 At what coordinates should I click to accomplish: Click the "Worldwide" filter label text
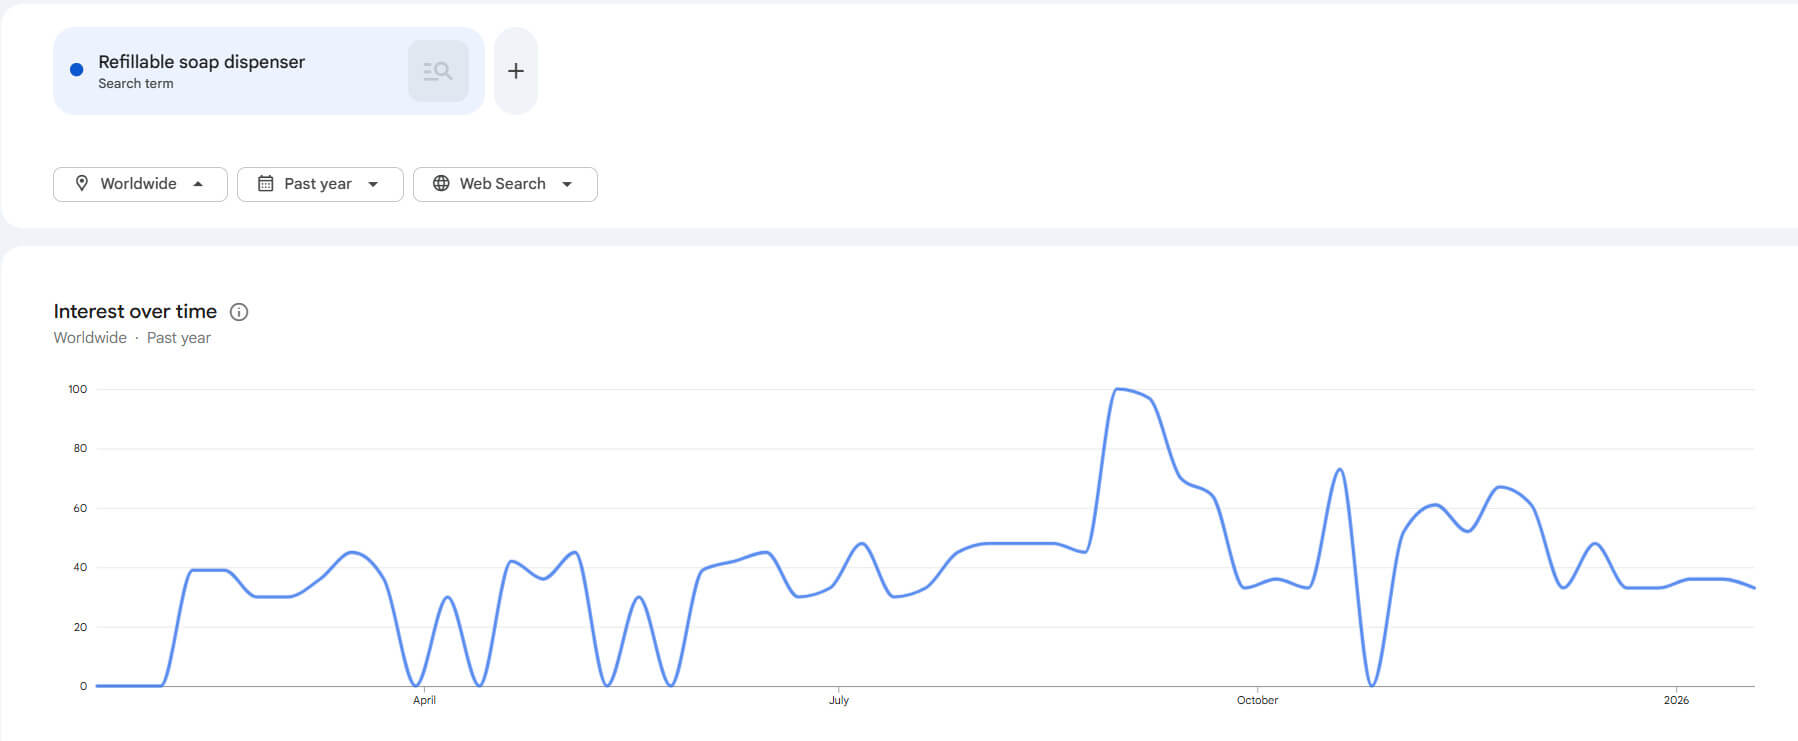138,184
